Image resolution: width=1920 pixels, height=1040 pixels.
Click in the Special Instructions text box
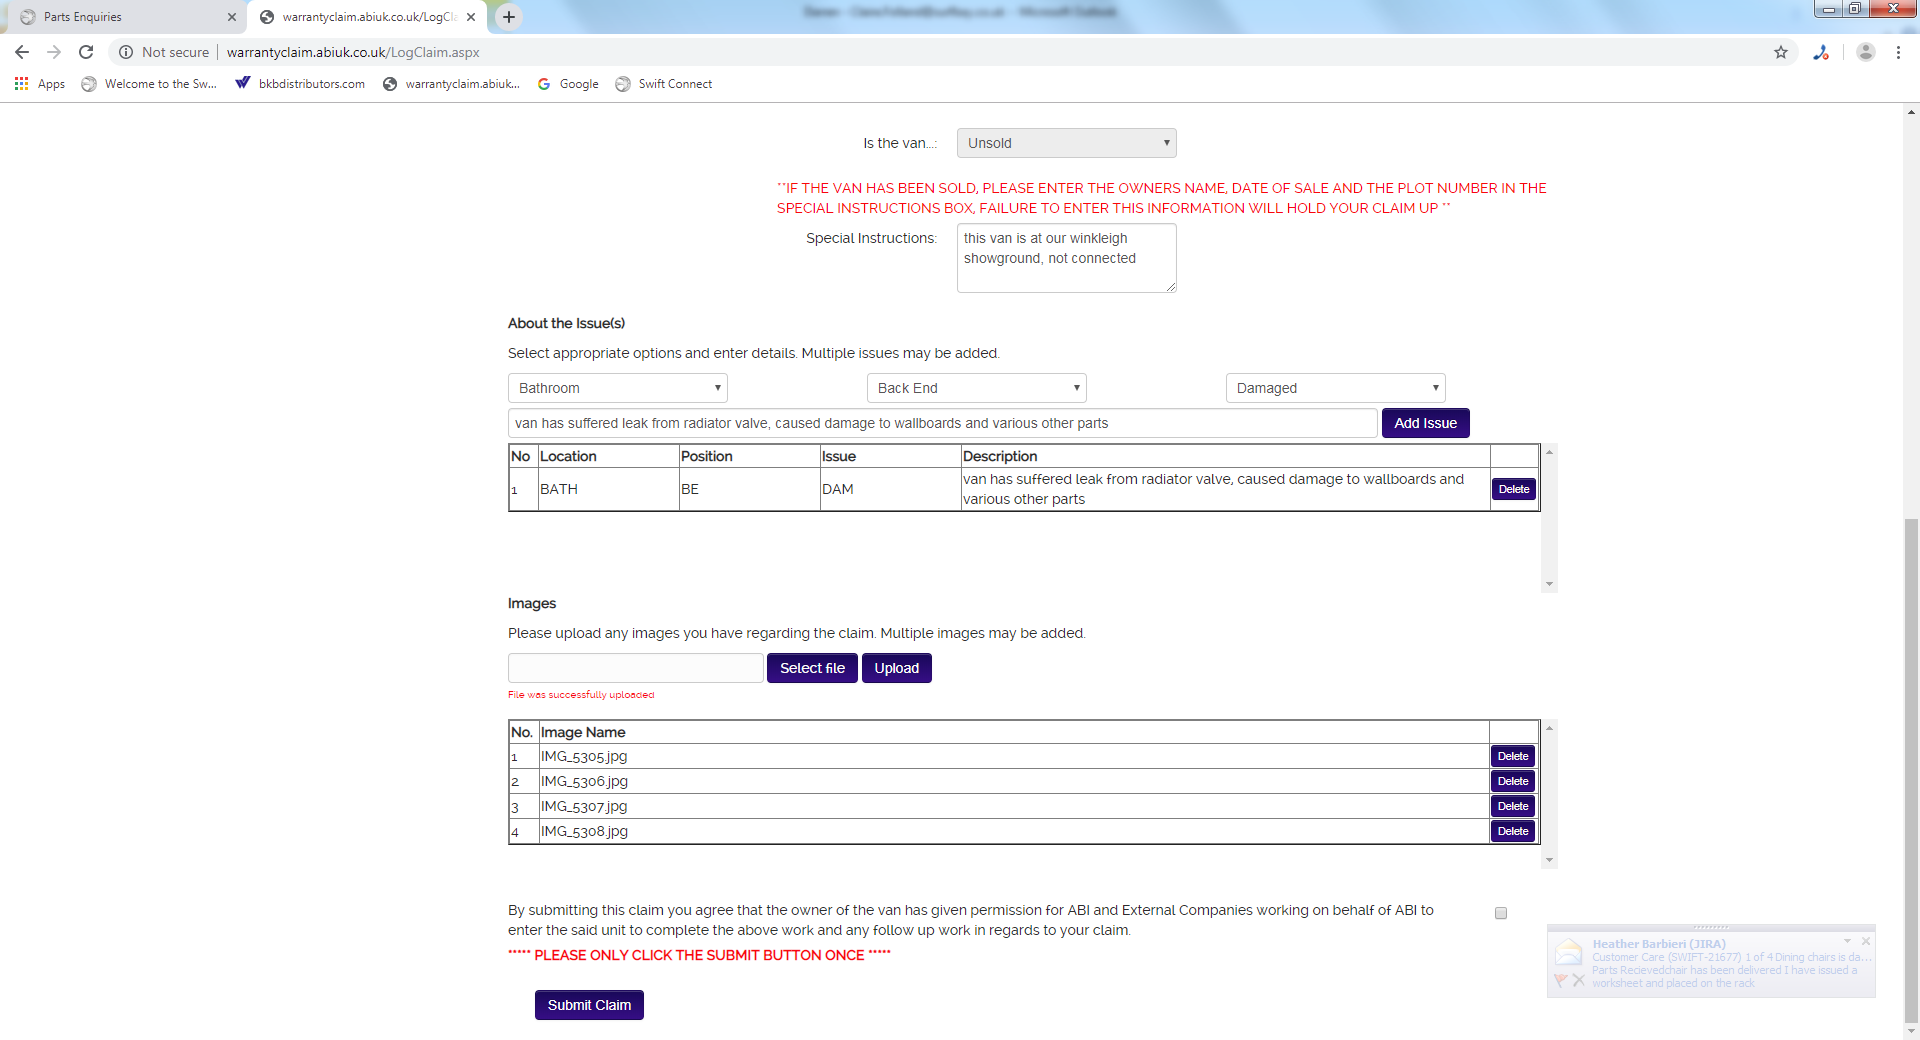(1066, 258)
